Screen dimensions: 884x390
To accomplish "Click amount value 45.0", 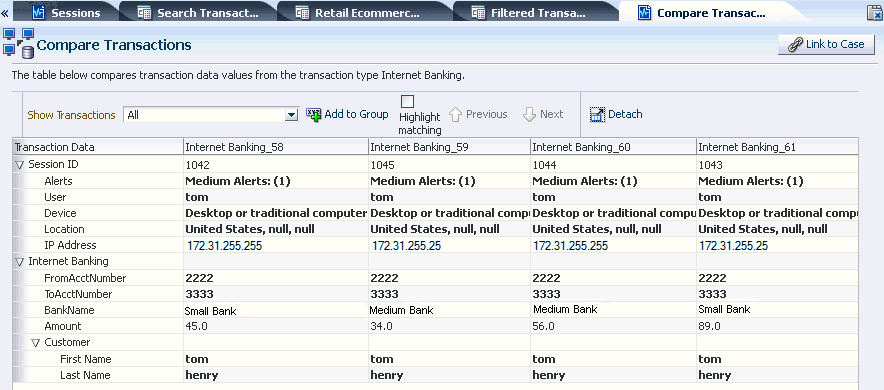I will coord(196,326).
